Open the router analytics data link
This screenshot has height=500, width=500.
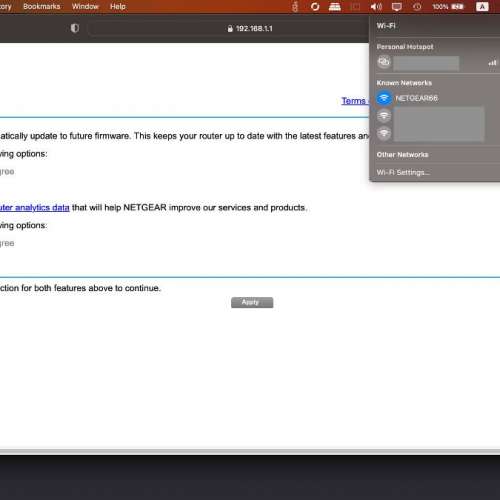pyautogui.click(x=35, y=208)
